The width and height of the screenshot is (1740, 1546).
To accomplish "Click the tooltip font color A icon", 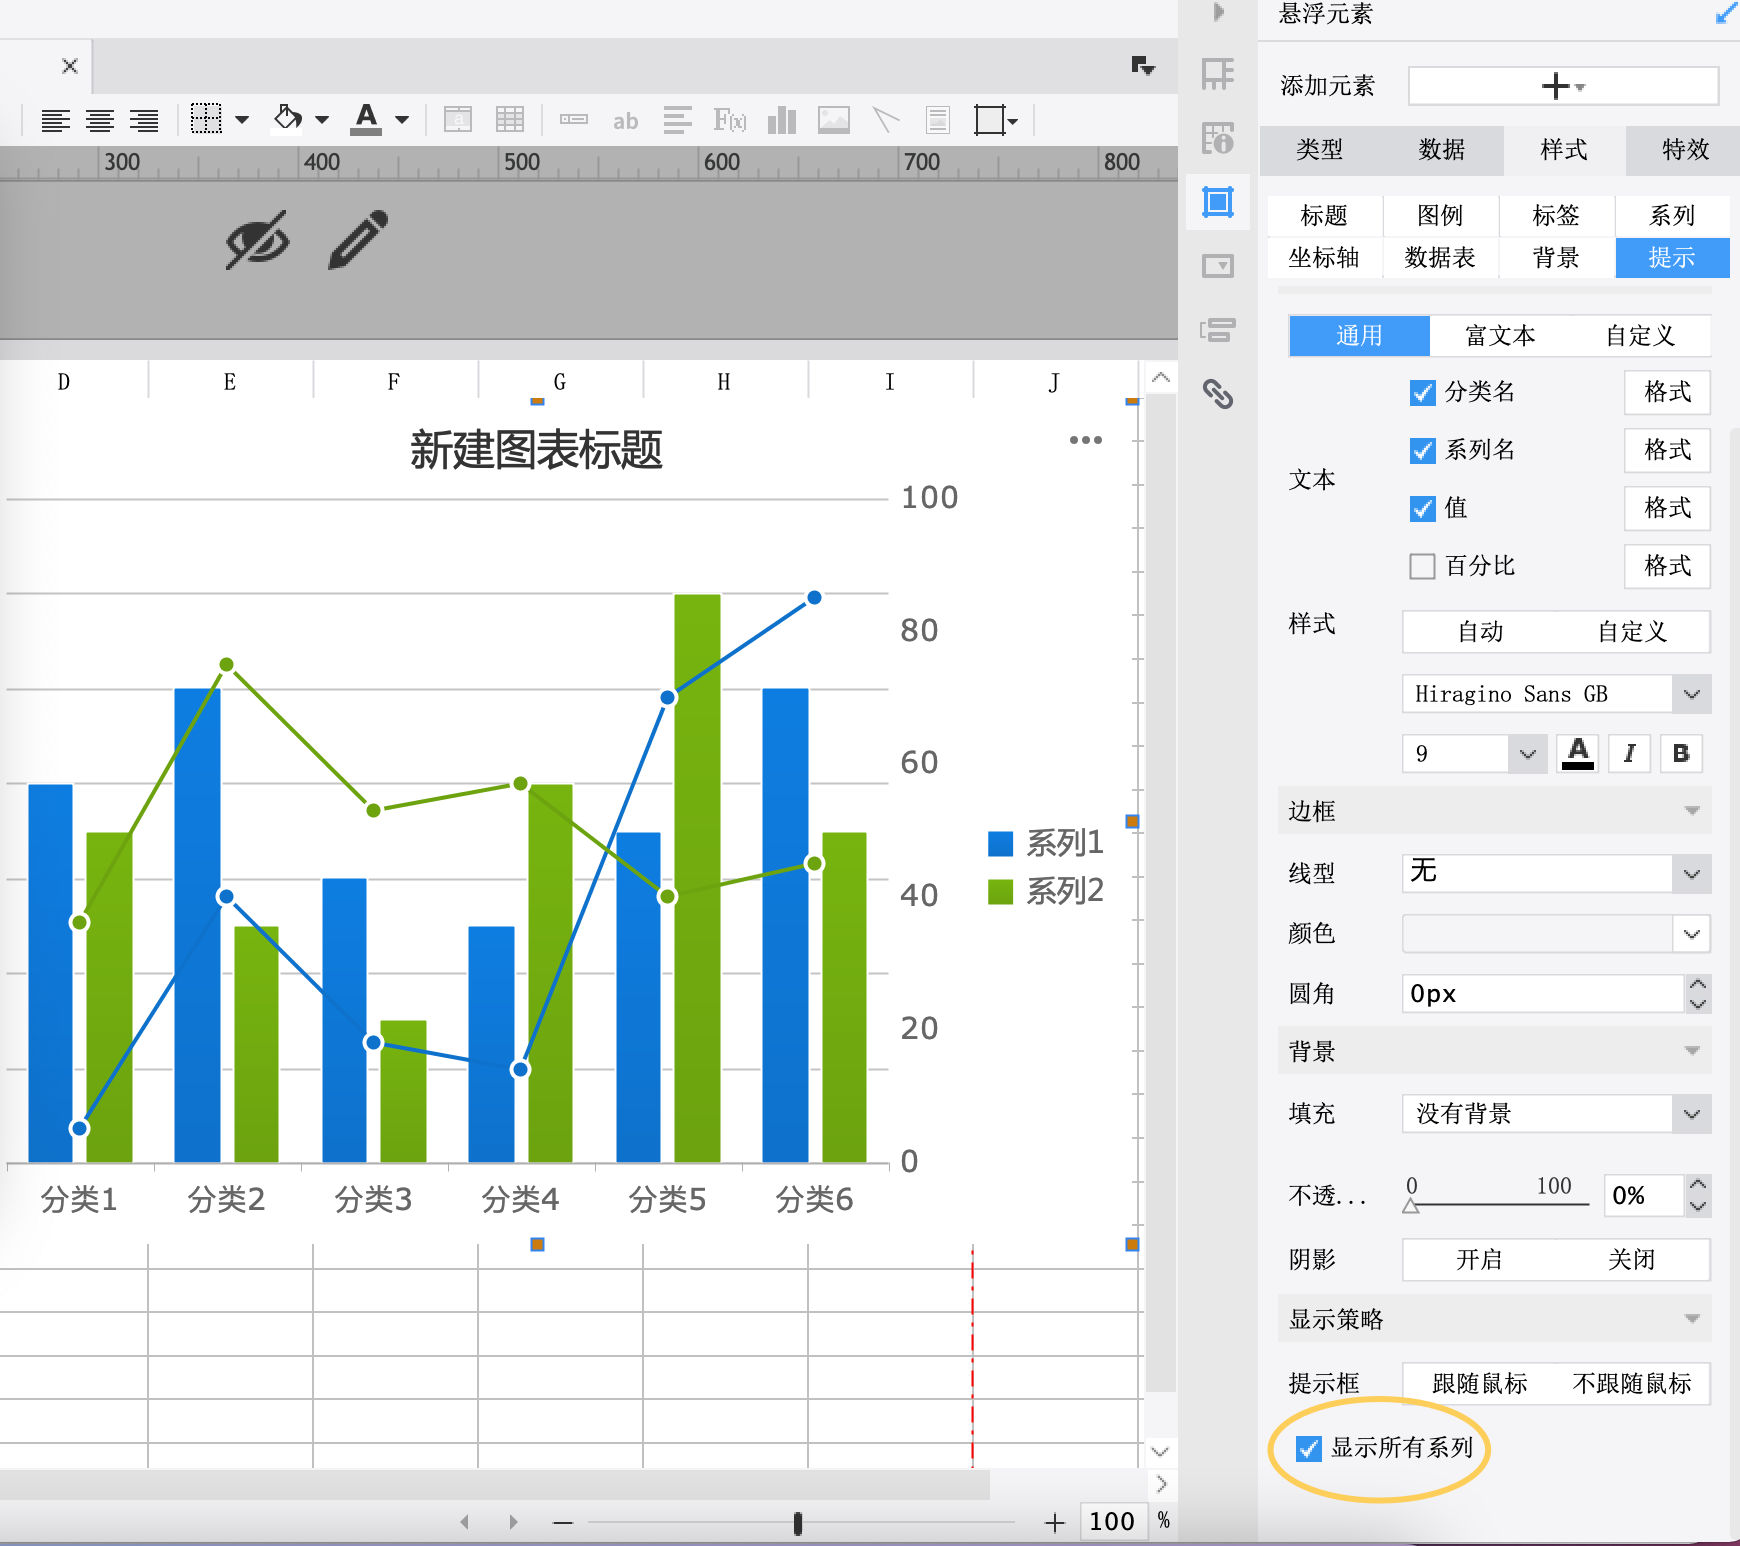I will tap(1578, 753).
